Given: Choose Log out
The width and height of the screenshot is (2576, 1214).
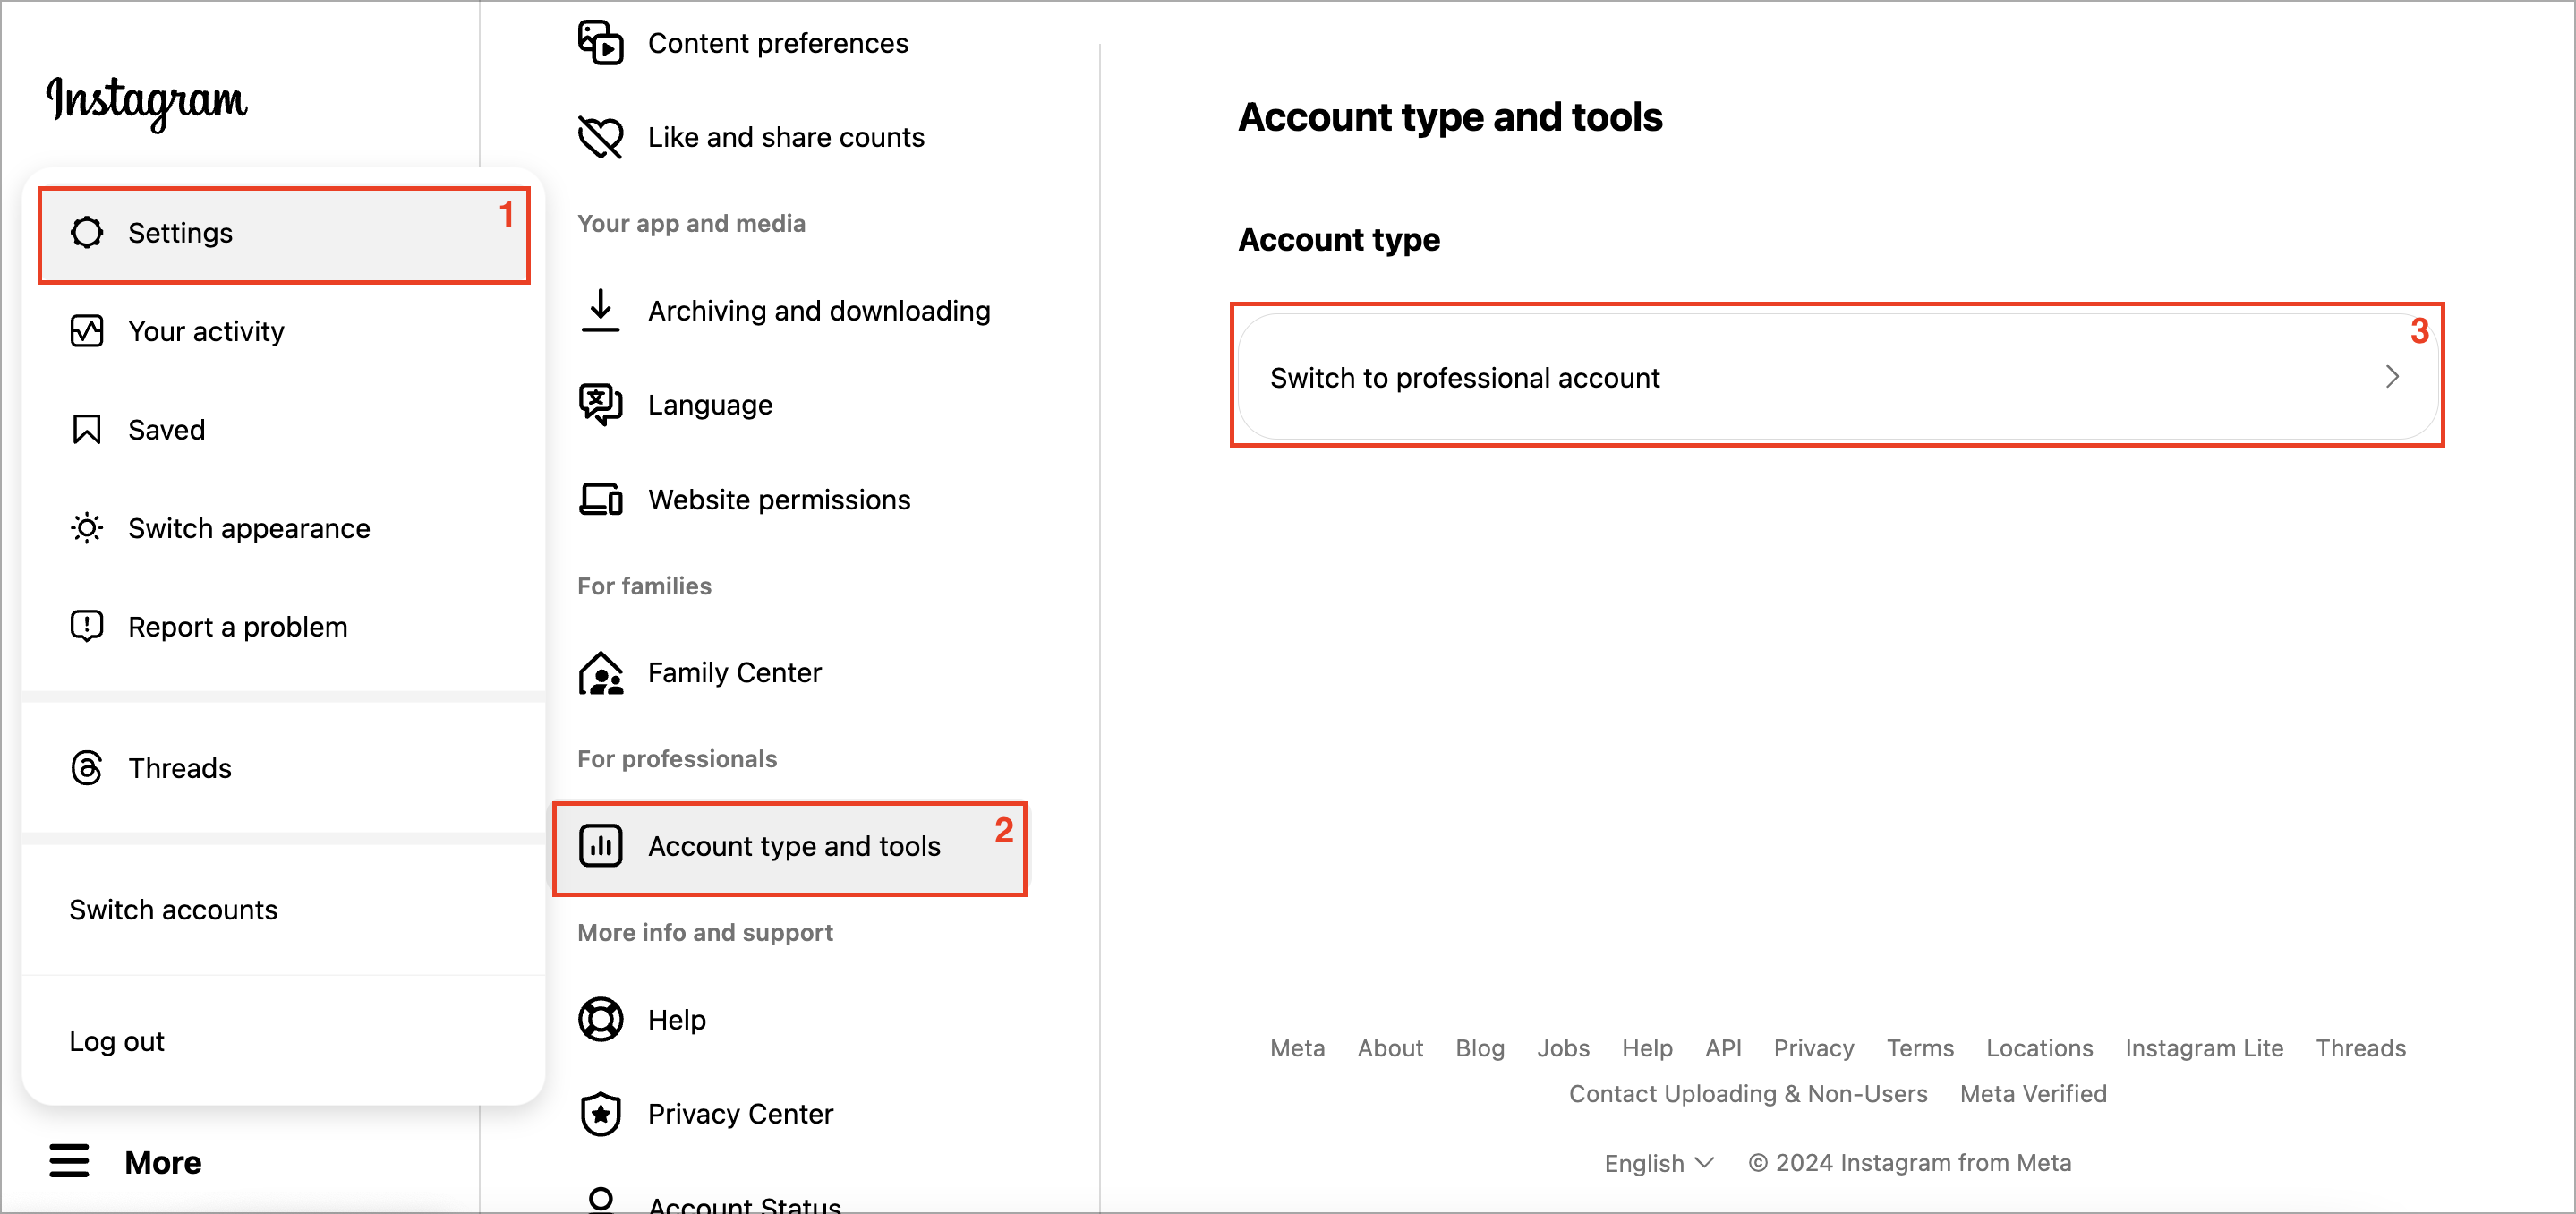Looking at the screenshot, I should (284, 1041).
